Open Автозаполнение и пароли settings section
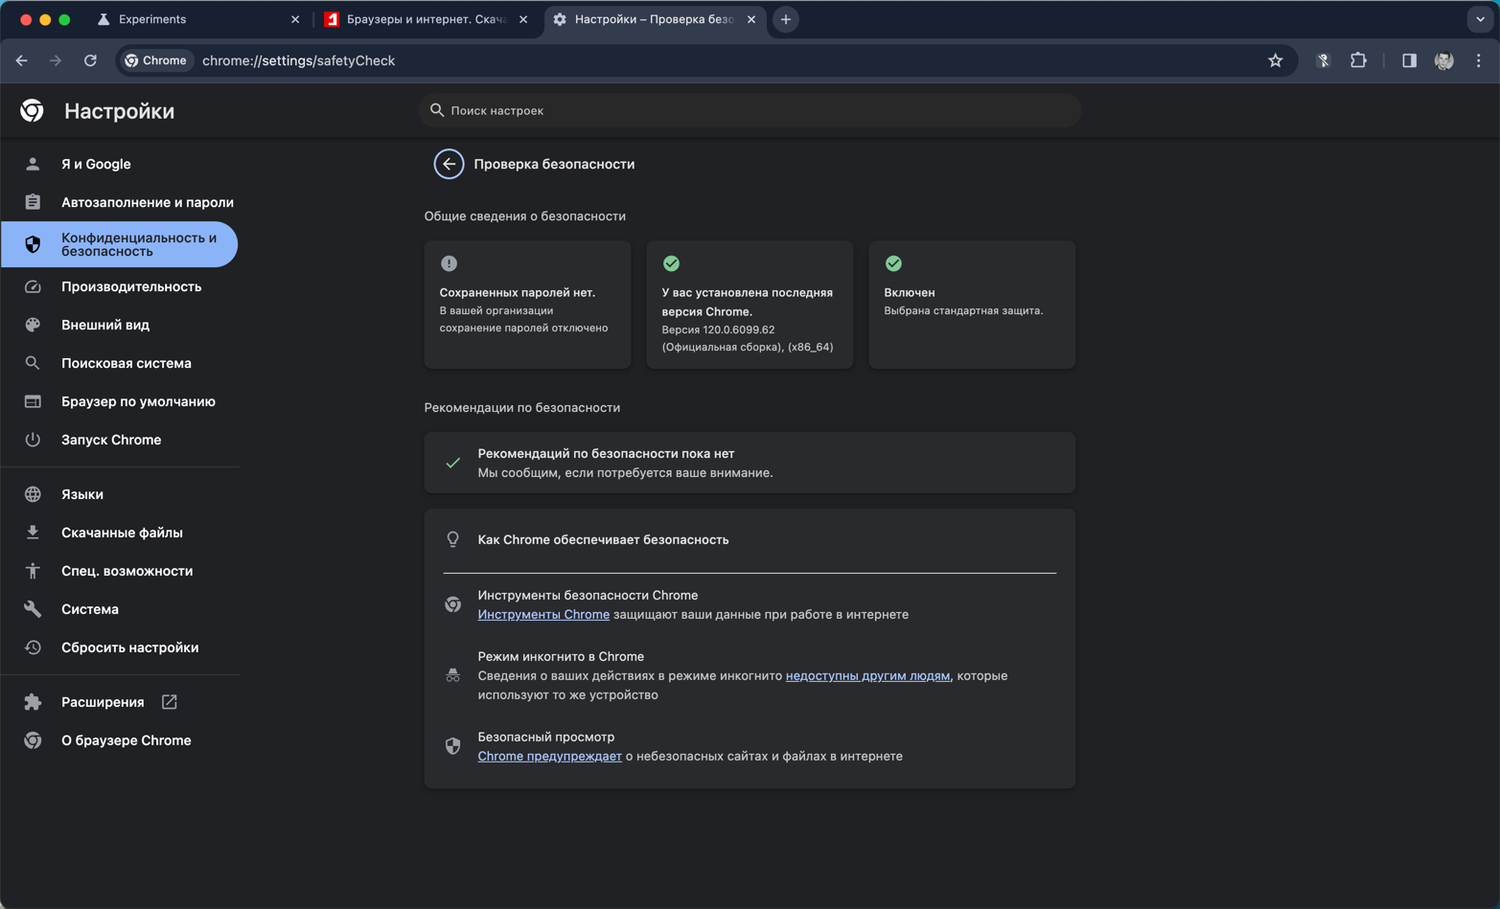 (x=147, y=202)
